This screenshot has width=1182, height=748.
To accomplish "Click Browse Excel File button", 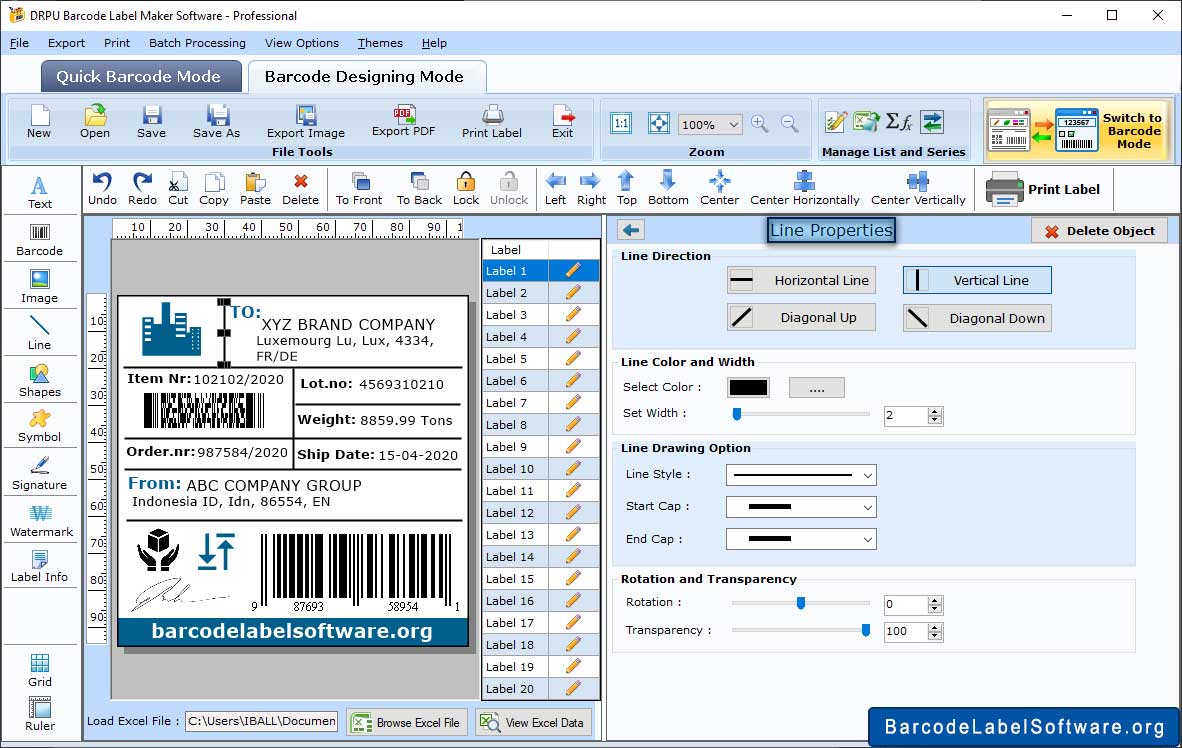I will coord(407,722).
